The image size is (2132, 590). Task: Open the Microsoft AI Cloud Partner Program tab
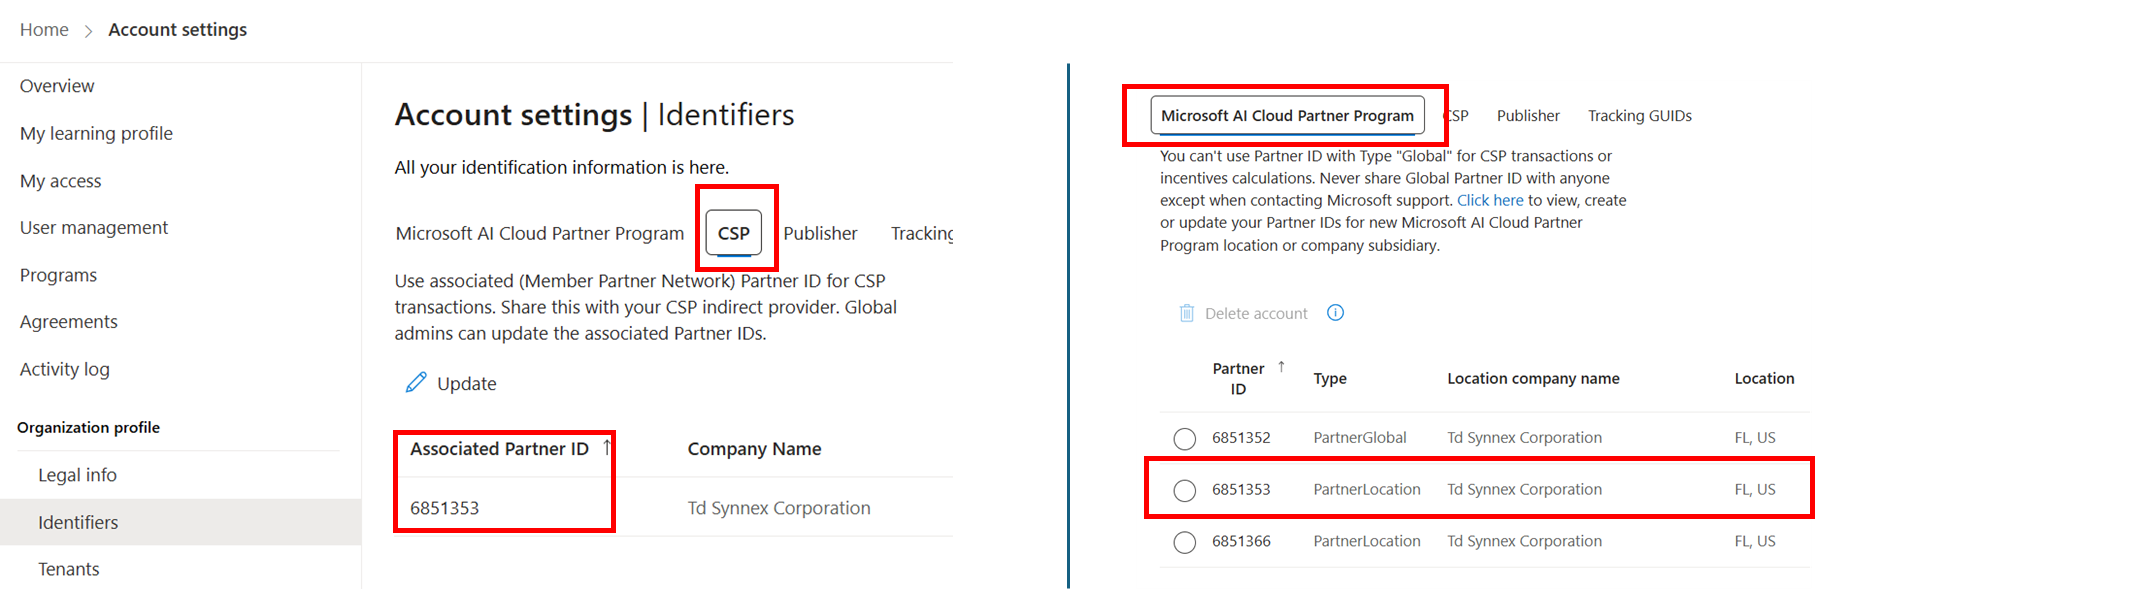click(x=1290, y=115)
